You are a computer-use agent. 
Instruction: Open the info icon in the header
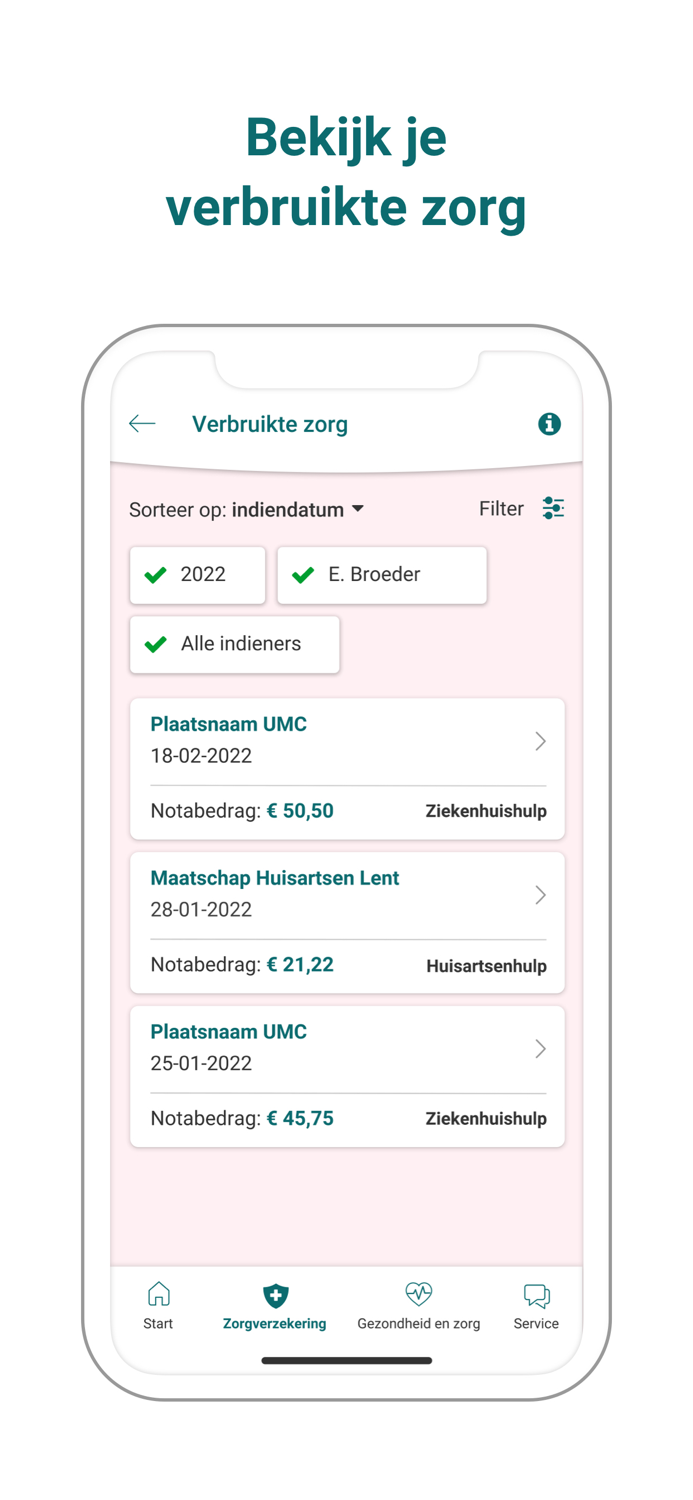(x=549, y=424)
